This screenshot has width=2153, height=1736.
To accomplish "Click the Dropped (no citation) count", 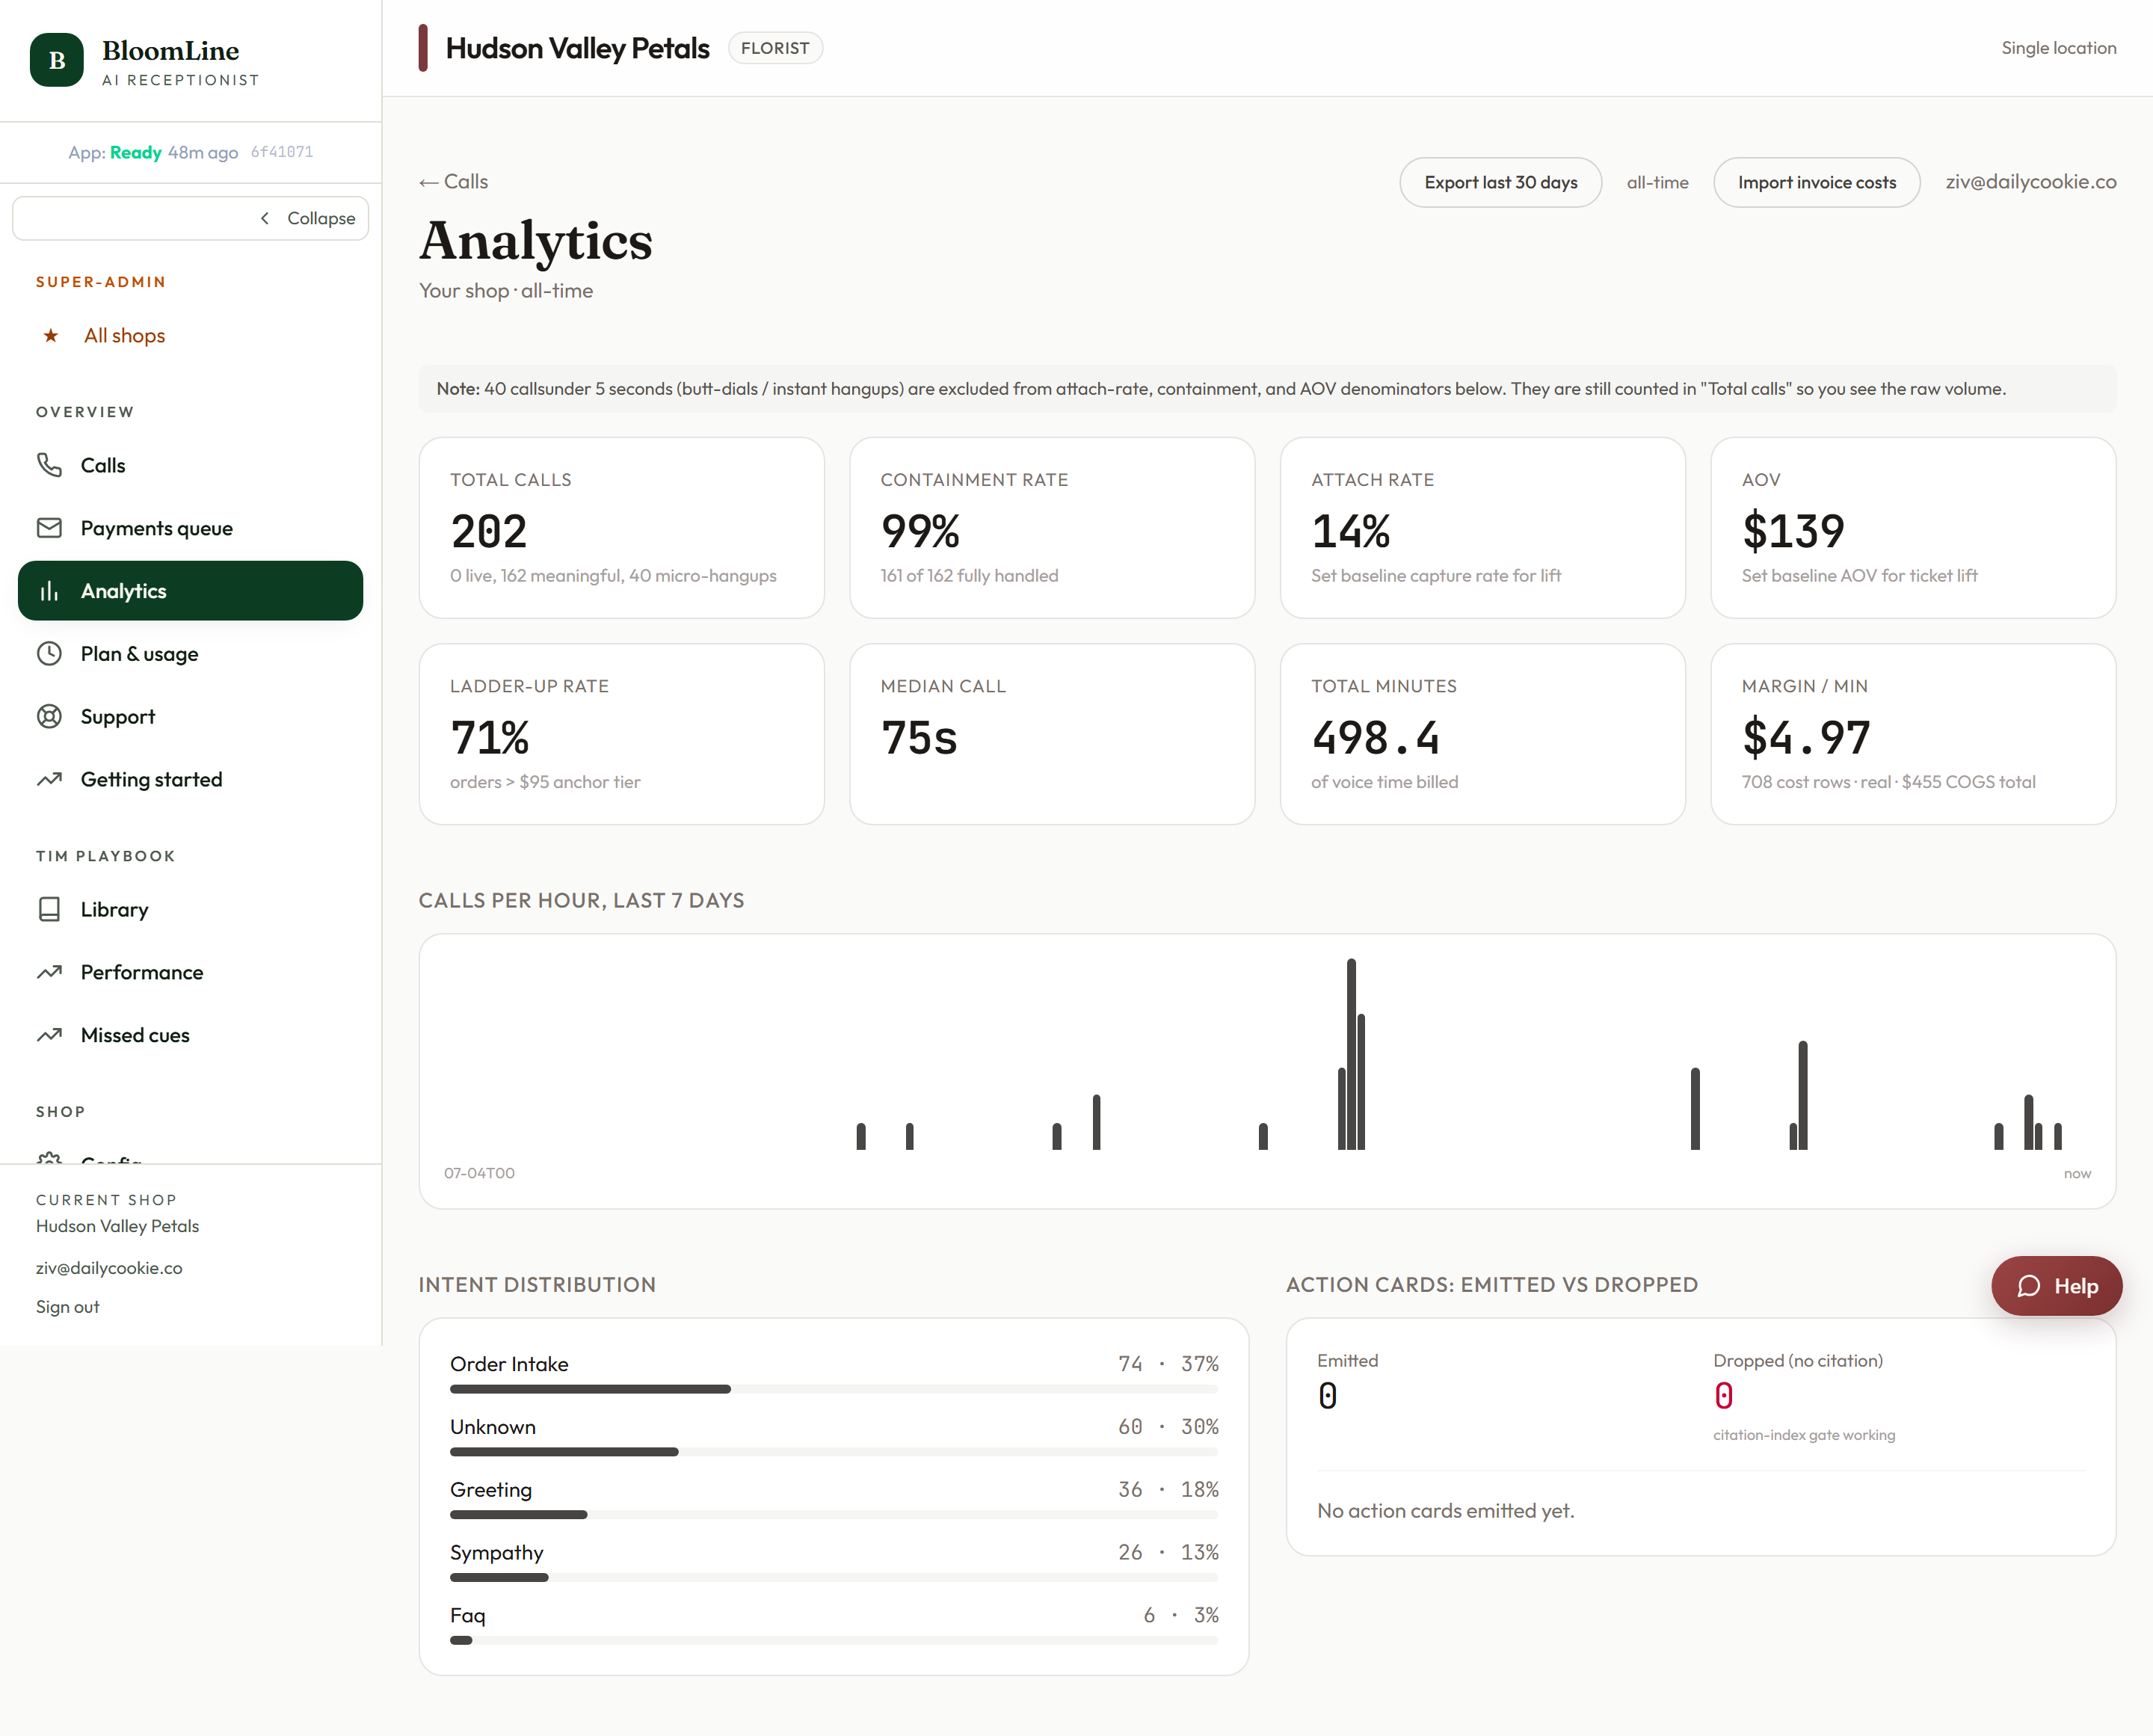I will click(1723, 1396).
